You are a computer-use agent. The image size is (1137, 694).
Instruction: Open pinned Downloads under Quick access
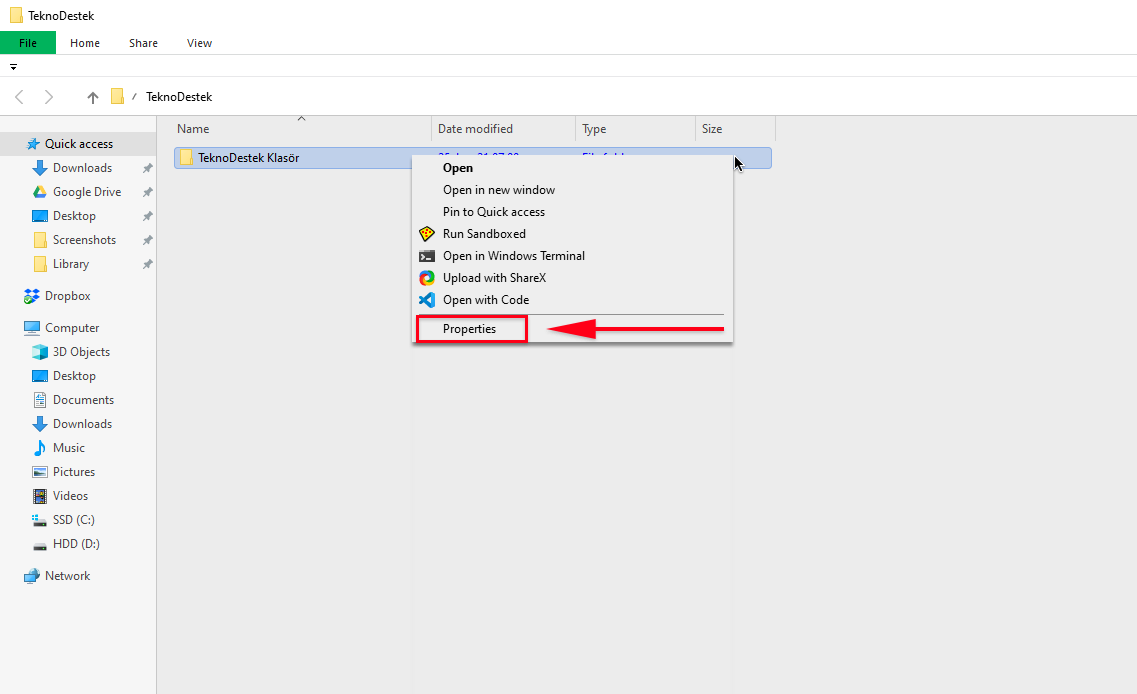(82, 168)
